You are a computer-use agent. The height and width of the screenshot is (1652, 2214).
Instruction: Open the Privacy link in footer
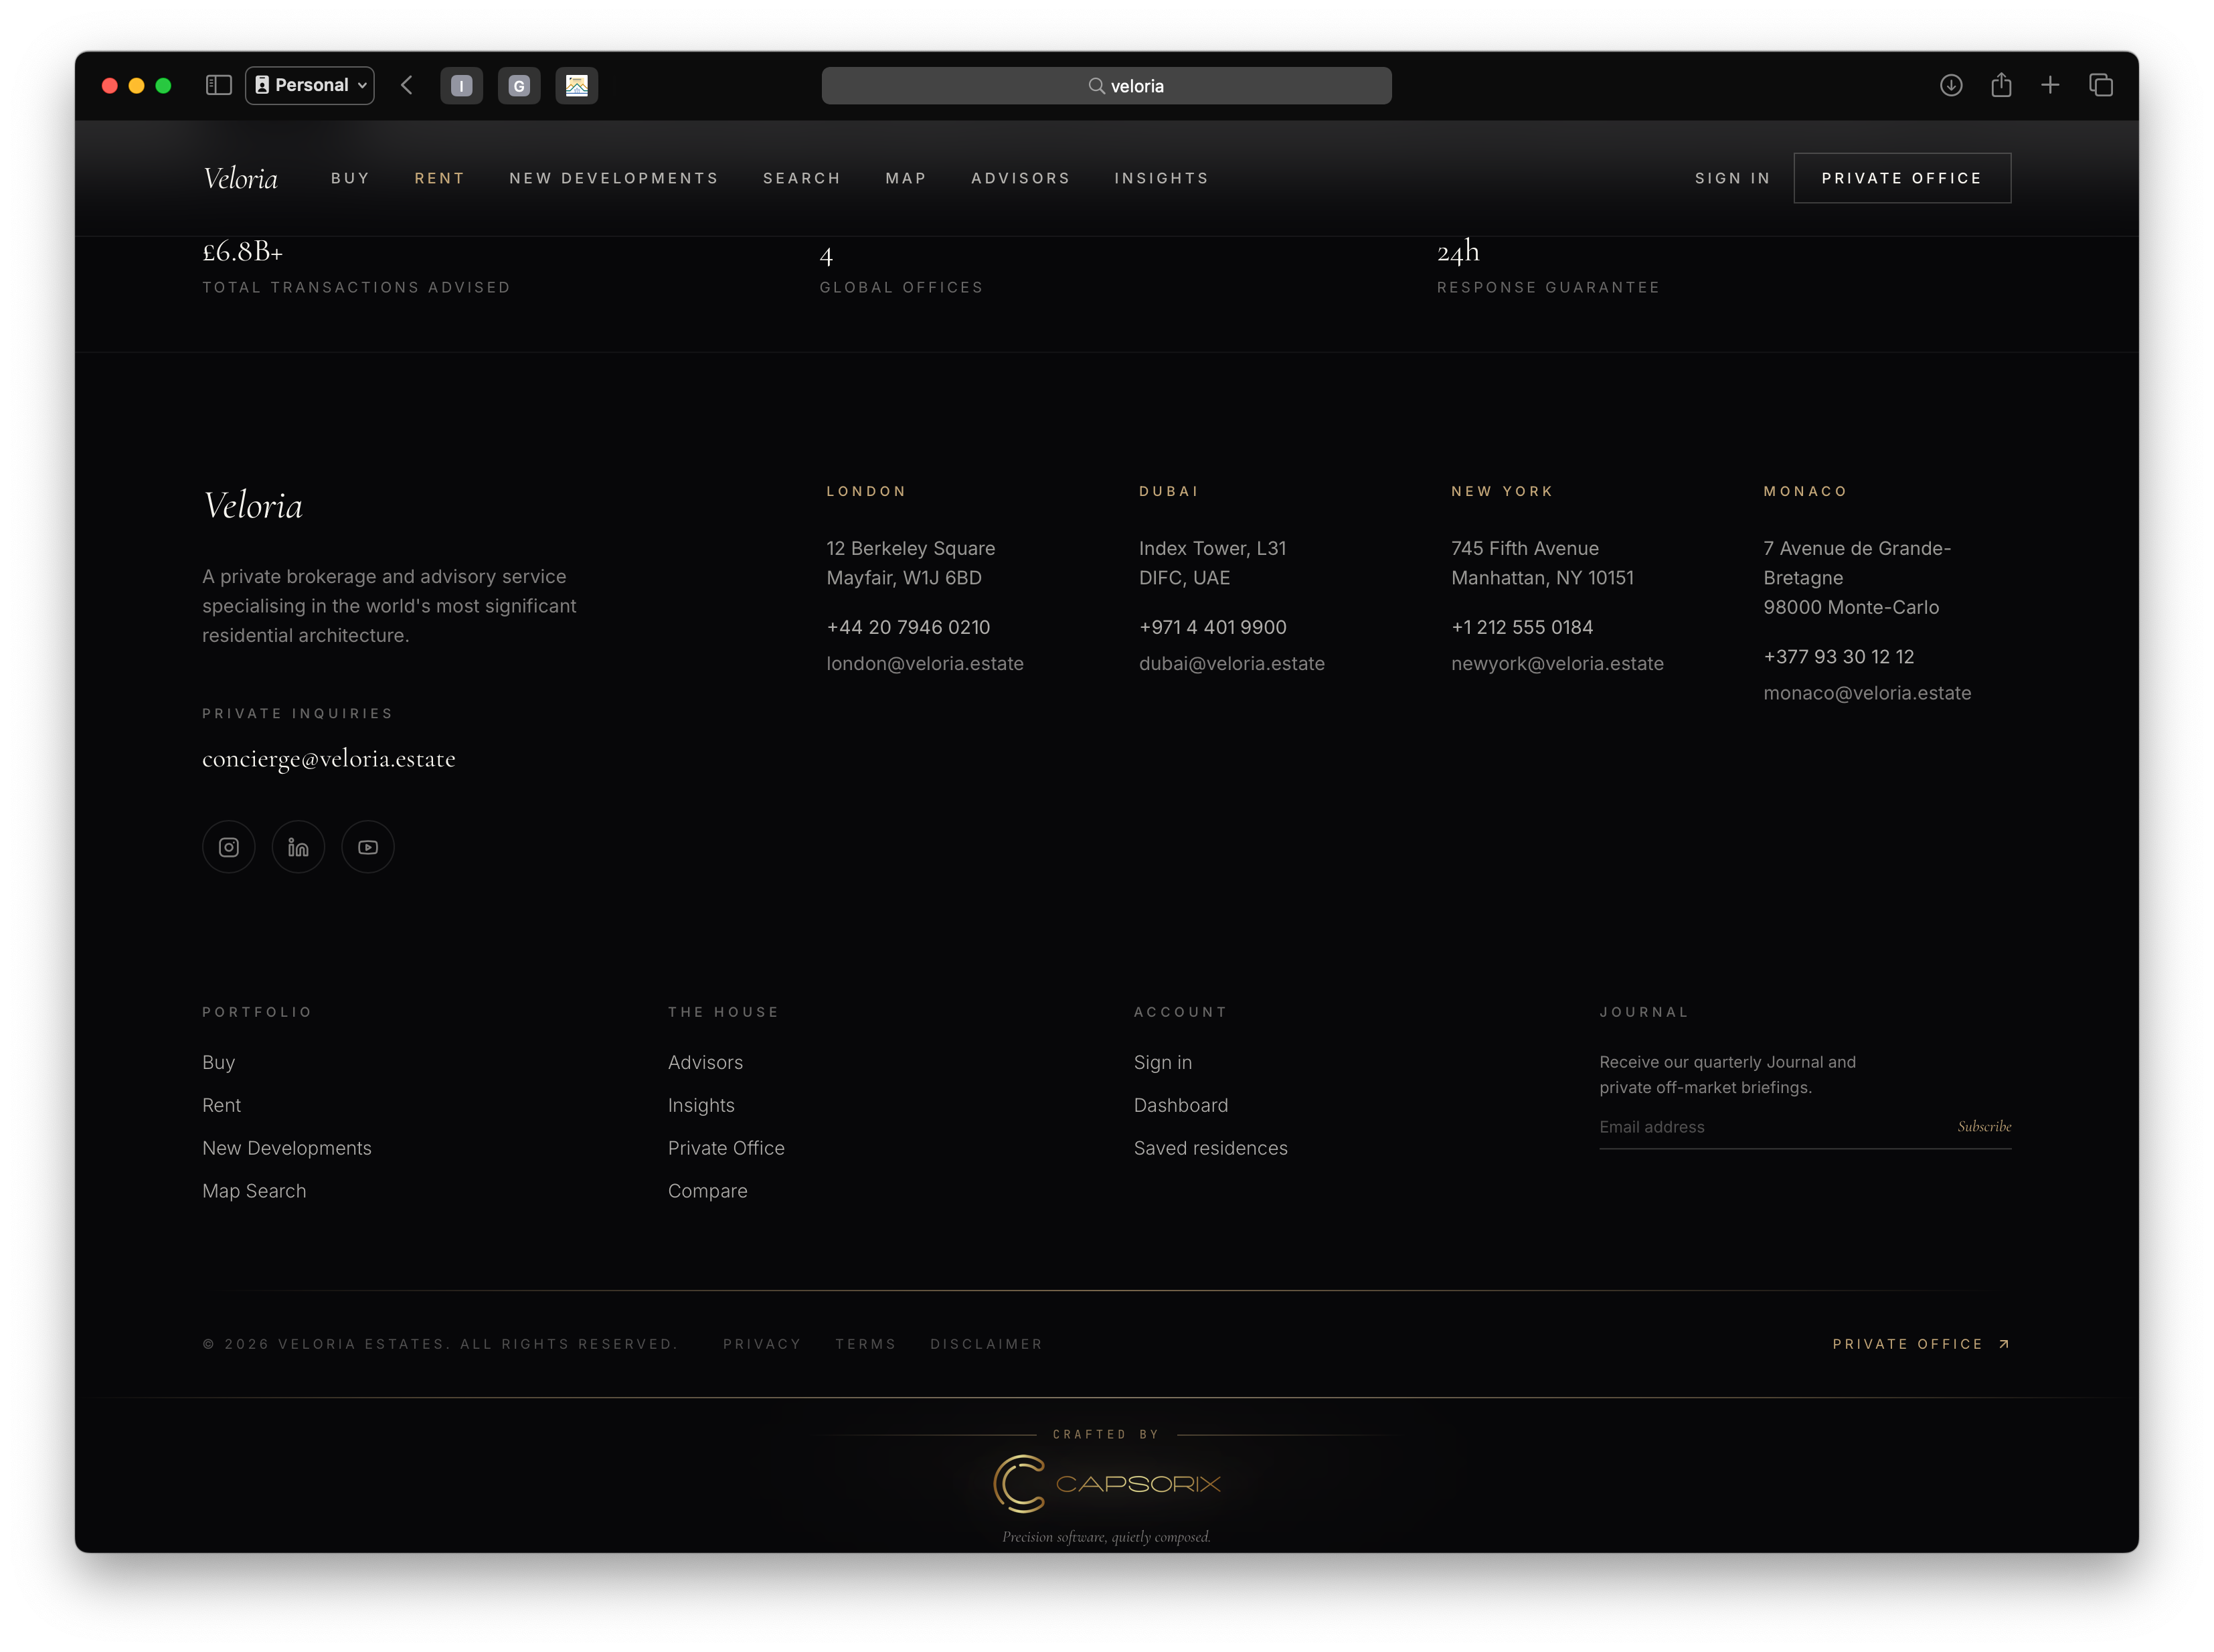click(x=762, y=1344)
